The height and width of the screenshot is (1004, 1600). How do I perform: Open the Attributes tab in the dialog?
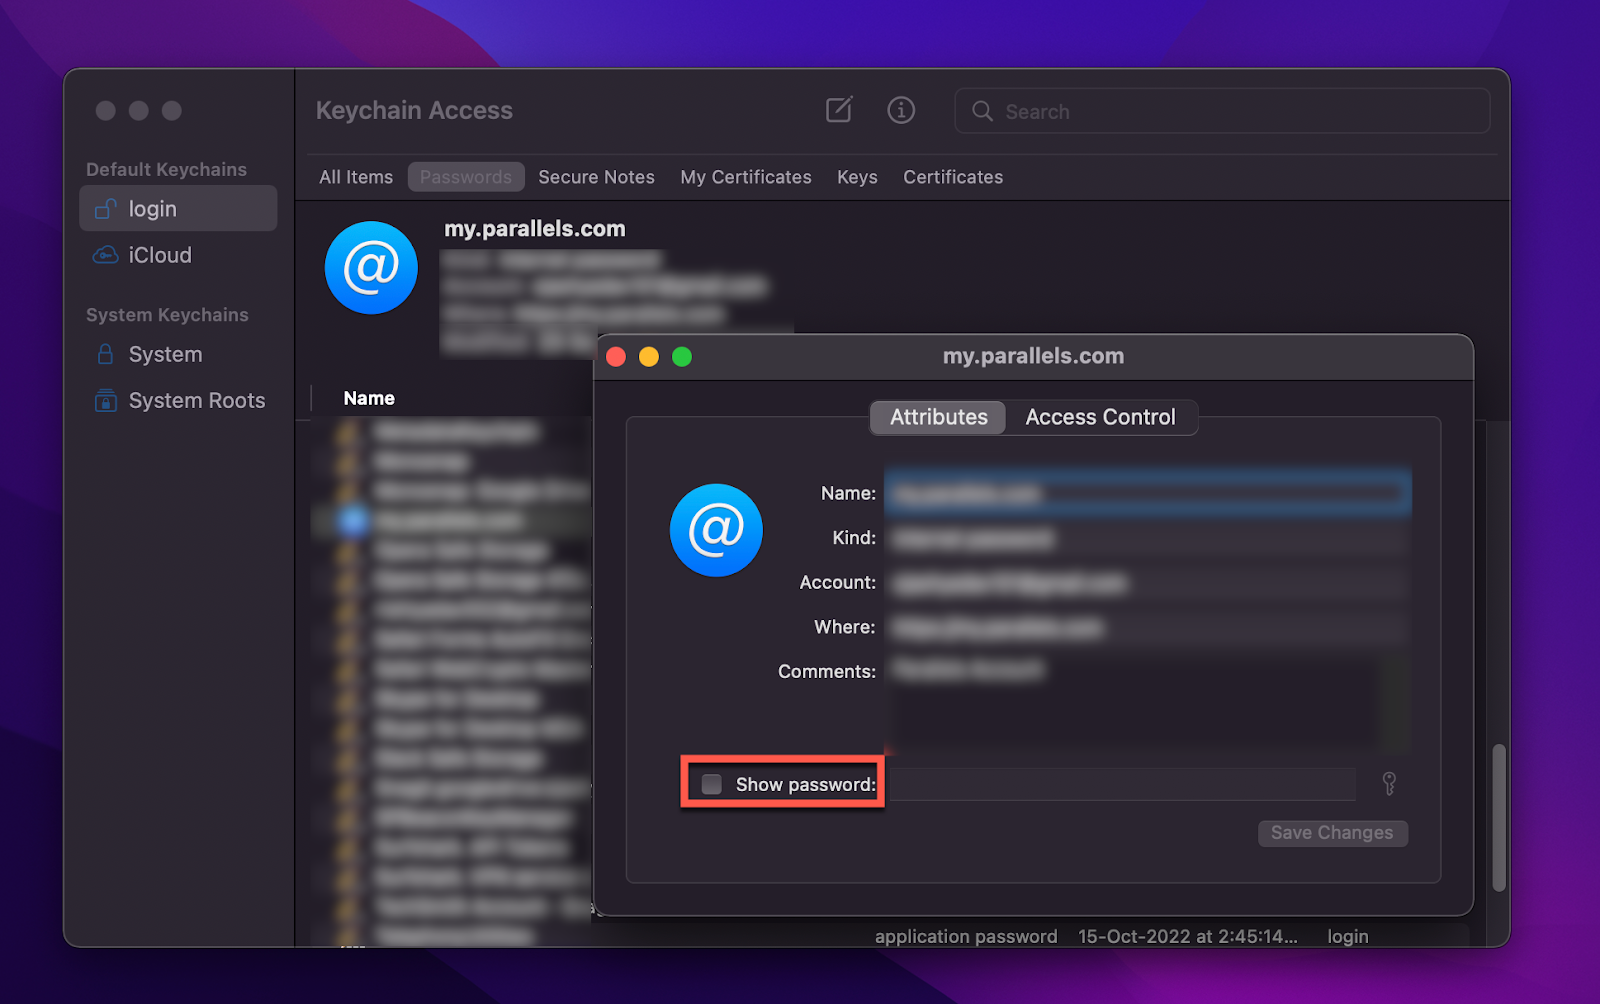pos(938,417)
